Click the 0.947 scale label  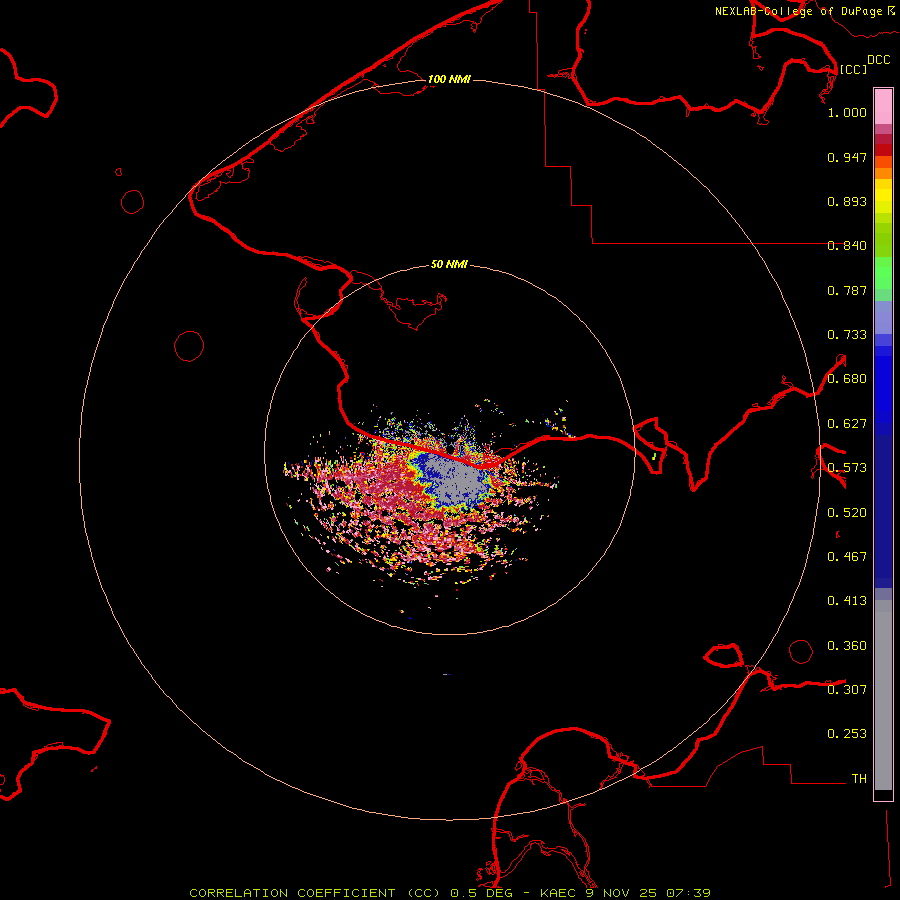pyautogui.click(x=847, y=157)
